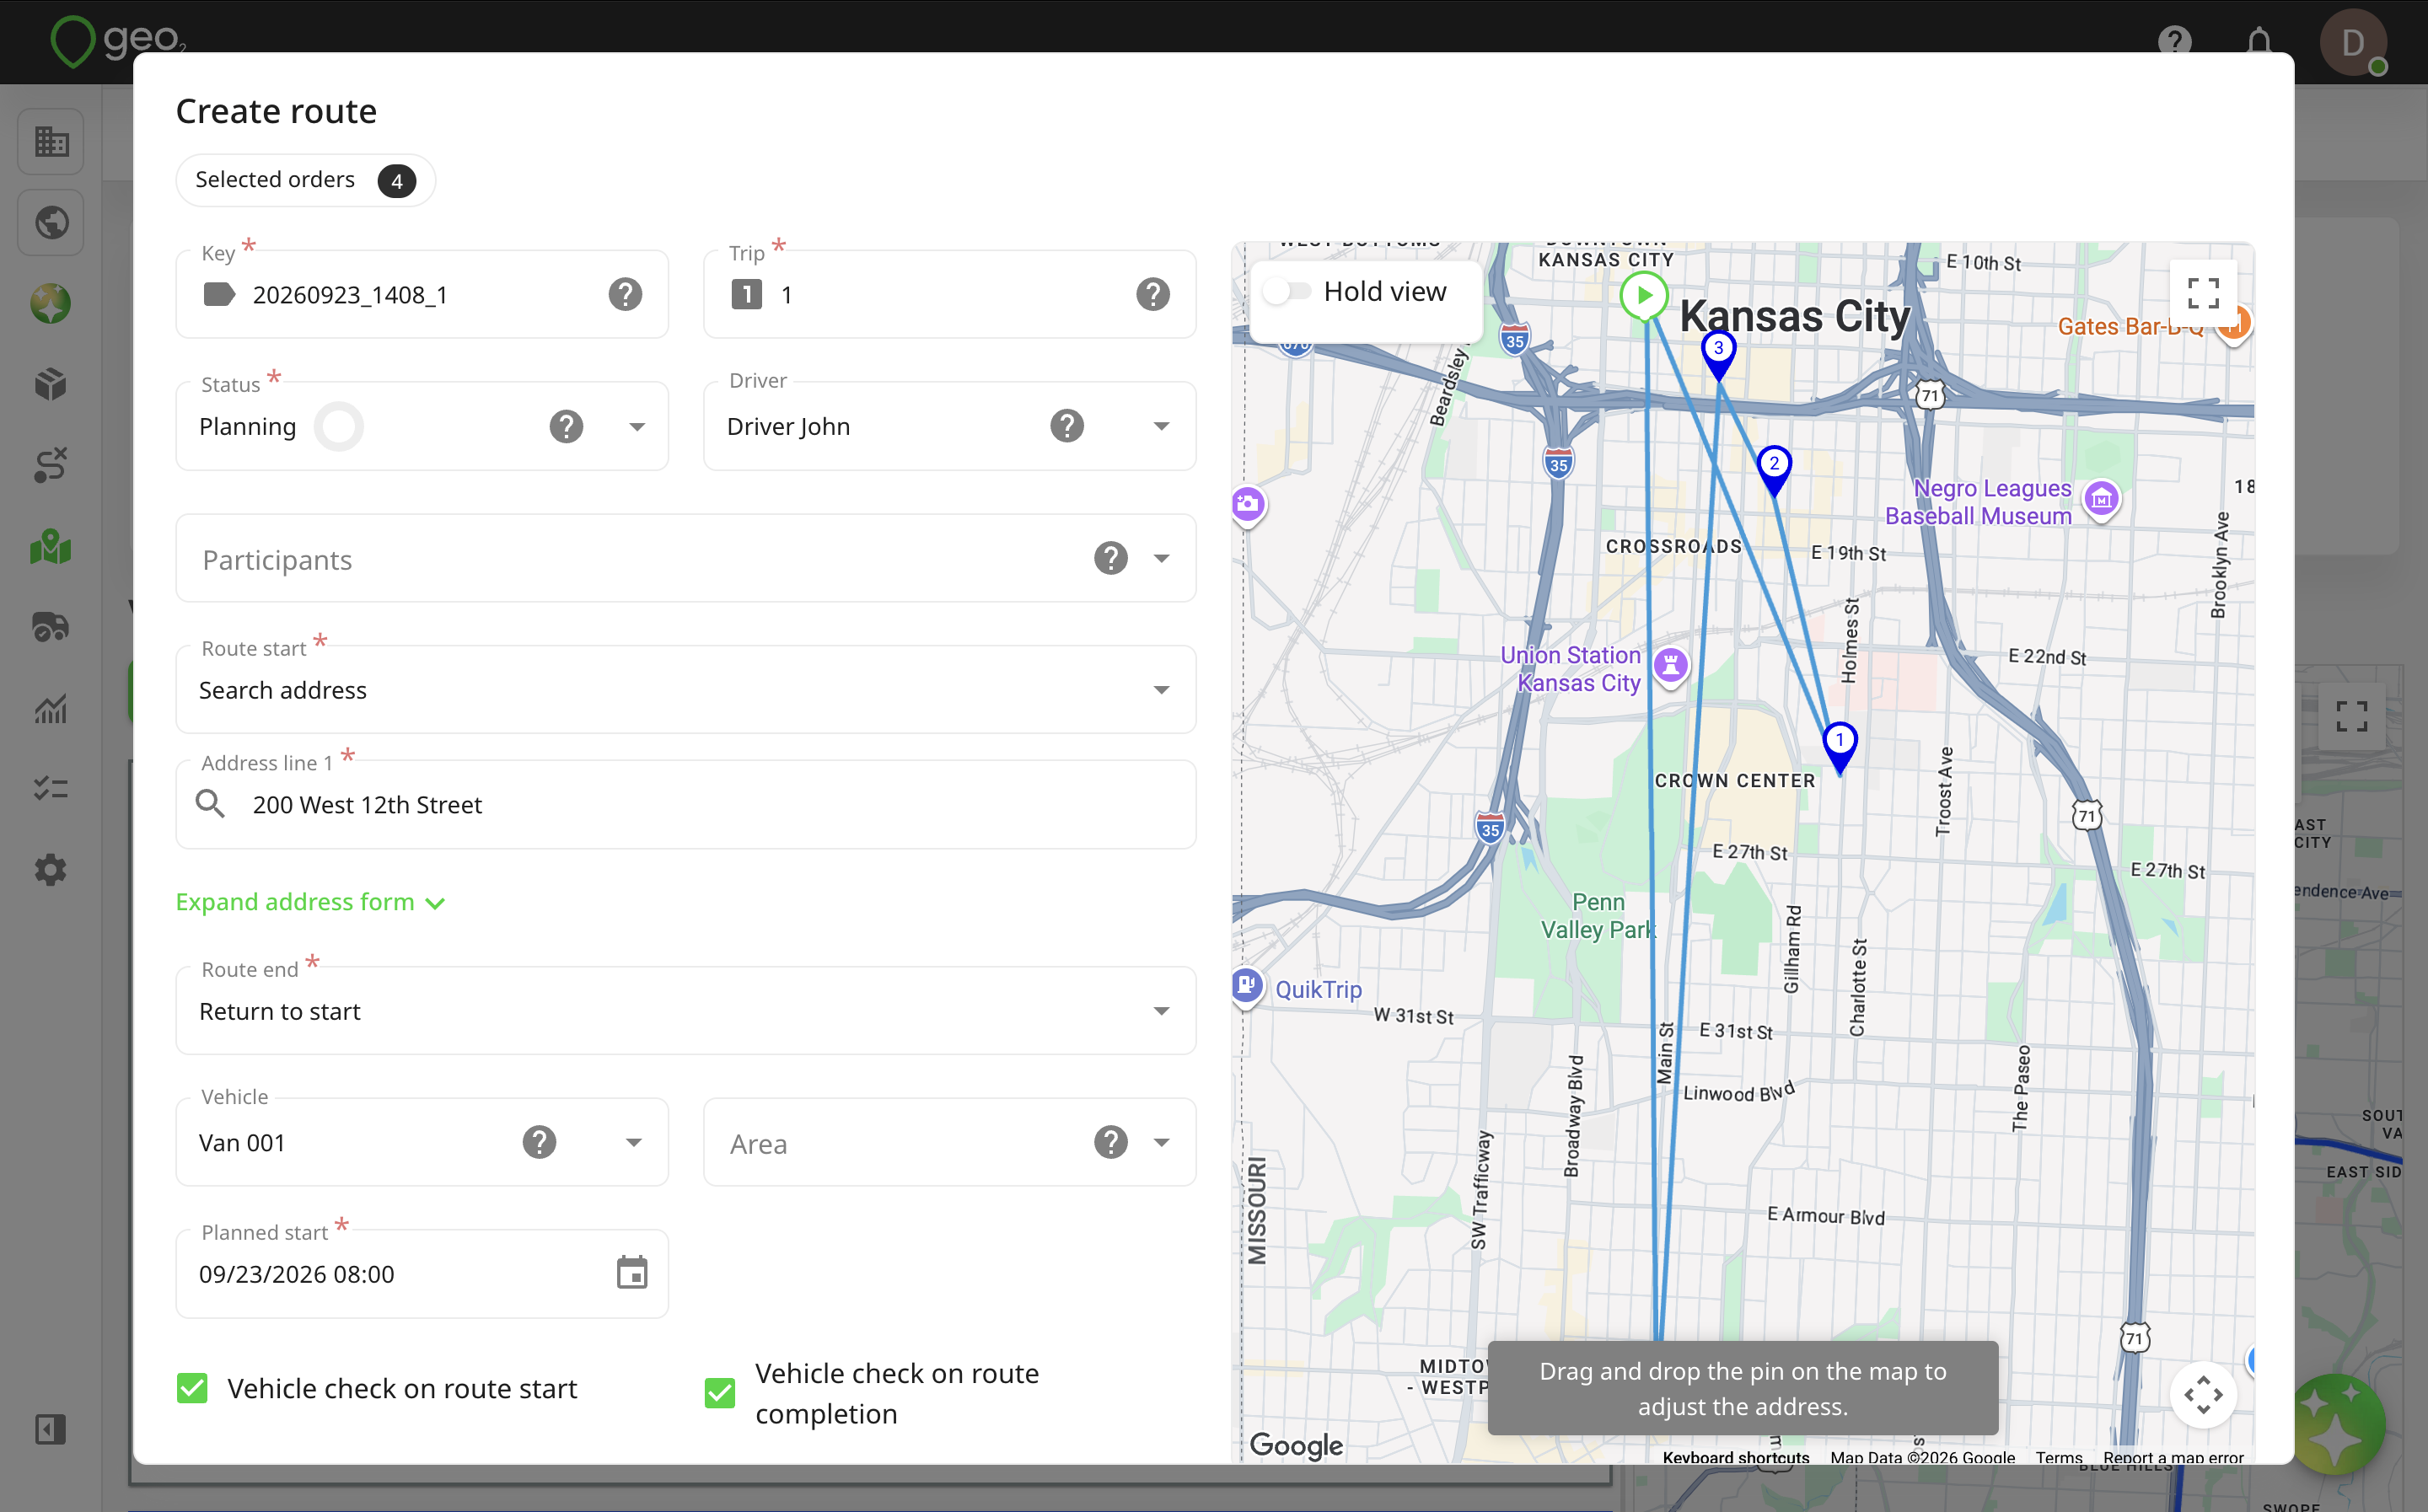Expand the map to fullscreen

2203,293
